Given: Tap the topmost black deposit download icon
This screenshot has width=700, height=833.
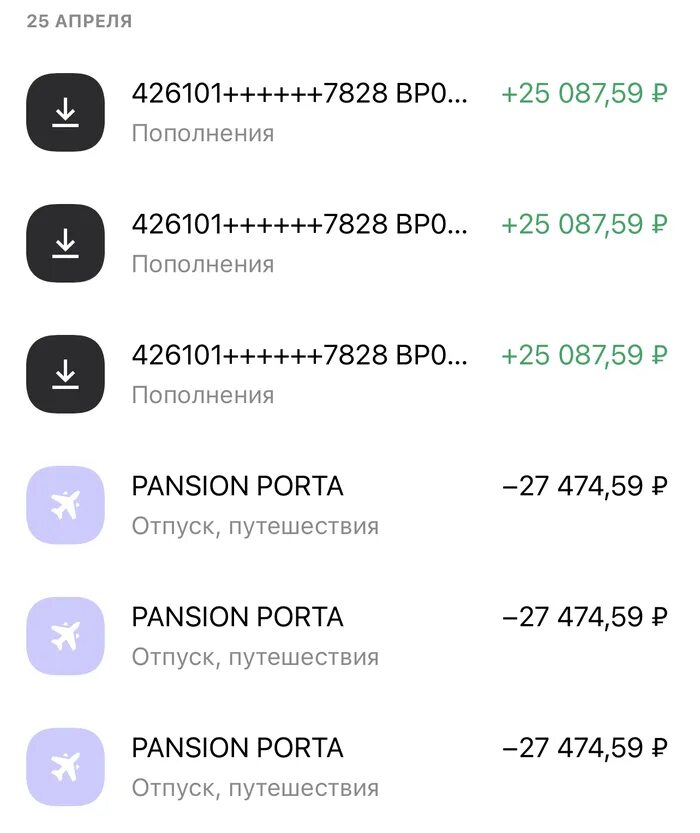Looking at the screenshot, I should point(65,112).
